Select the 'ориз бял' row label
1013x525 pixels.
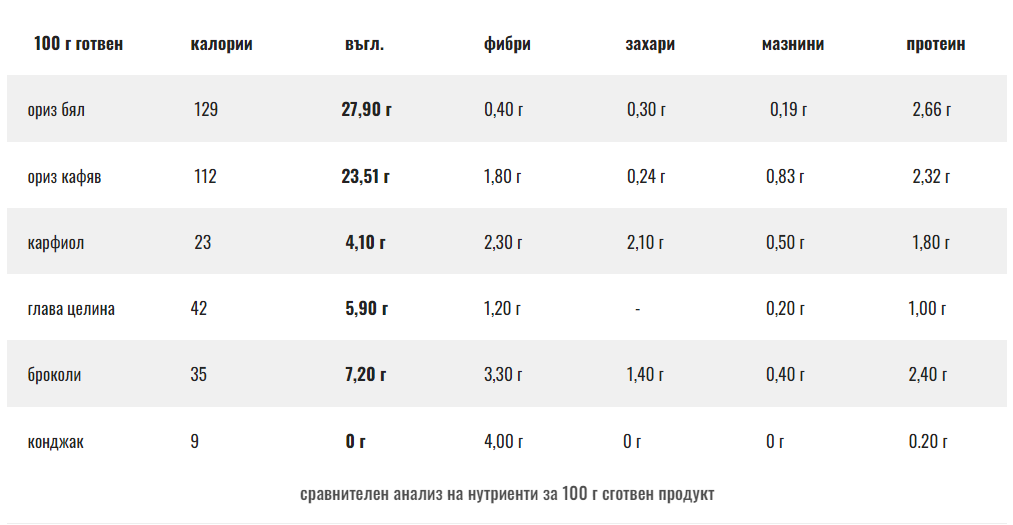coord(56,109)
